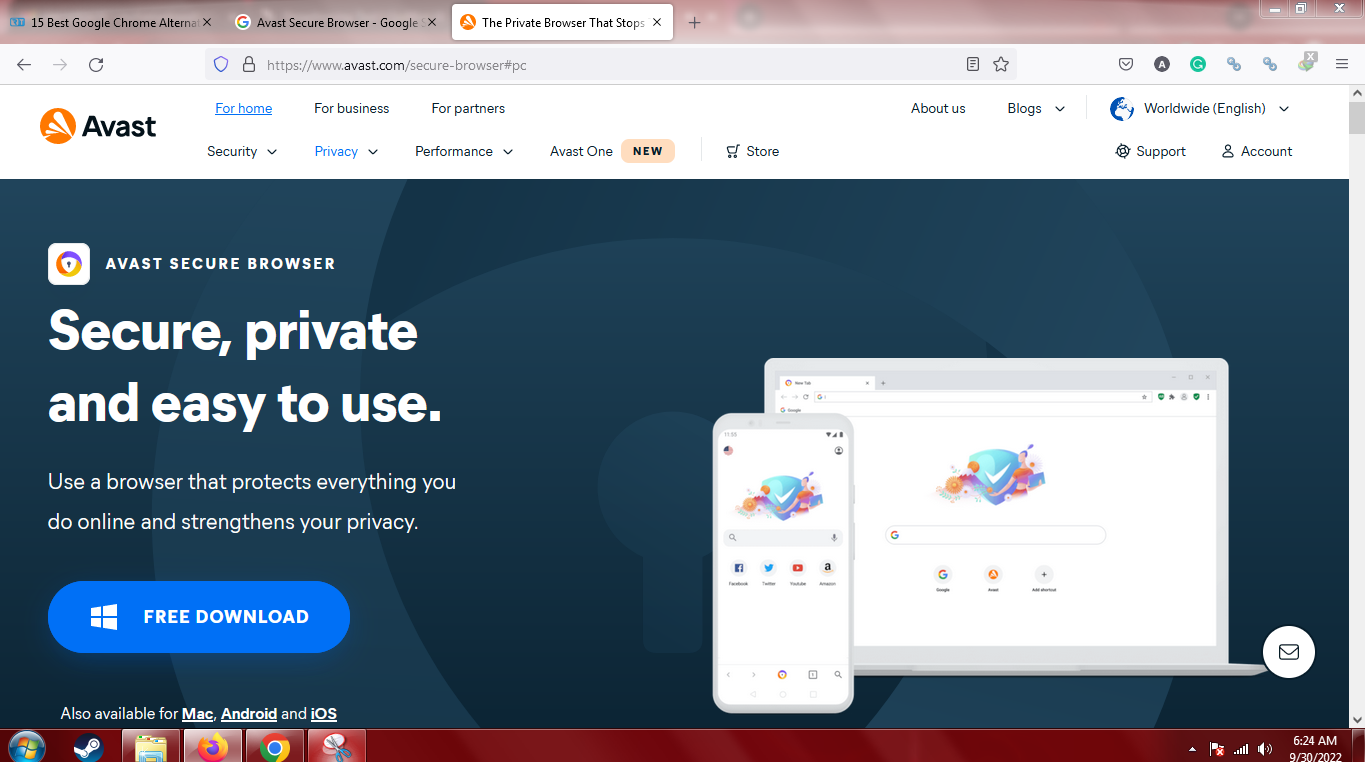1365x762 pixels.
Task: Switch to Firefox in the taskbar
Action: 213,747
